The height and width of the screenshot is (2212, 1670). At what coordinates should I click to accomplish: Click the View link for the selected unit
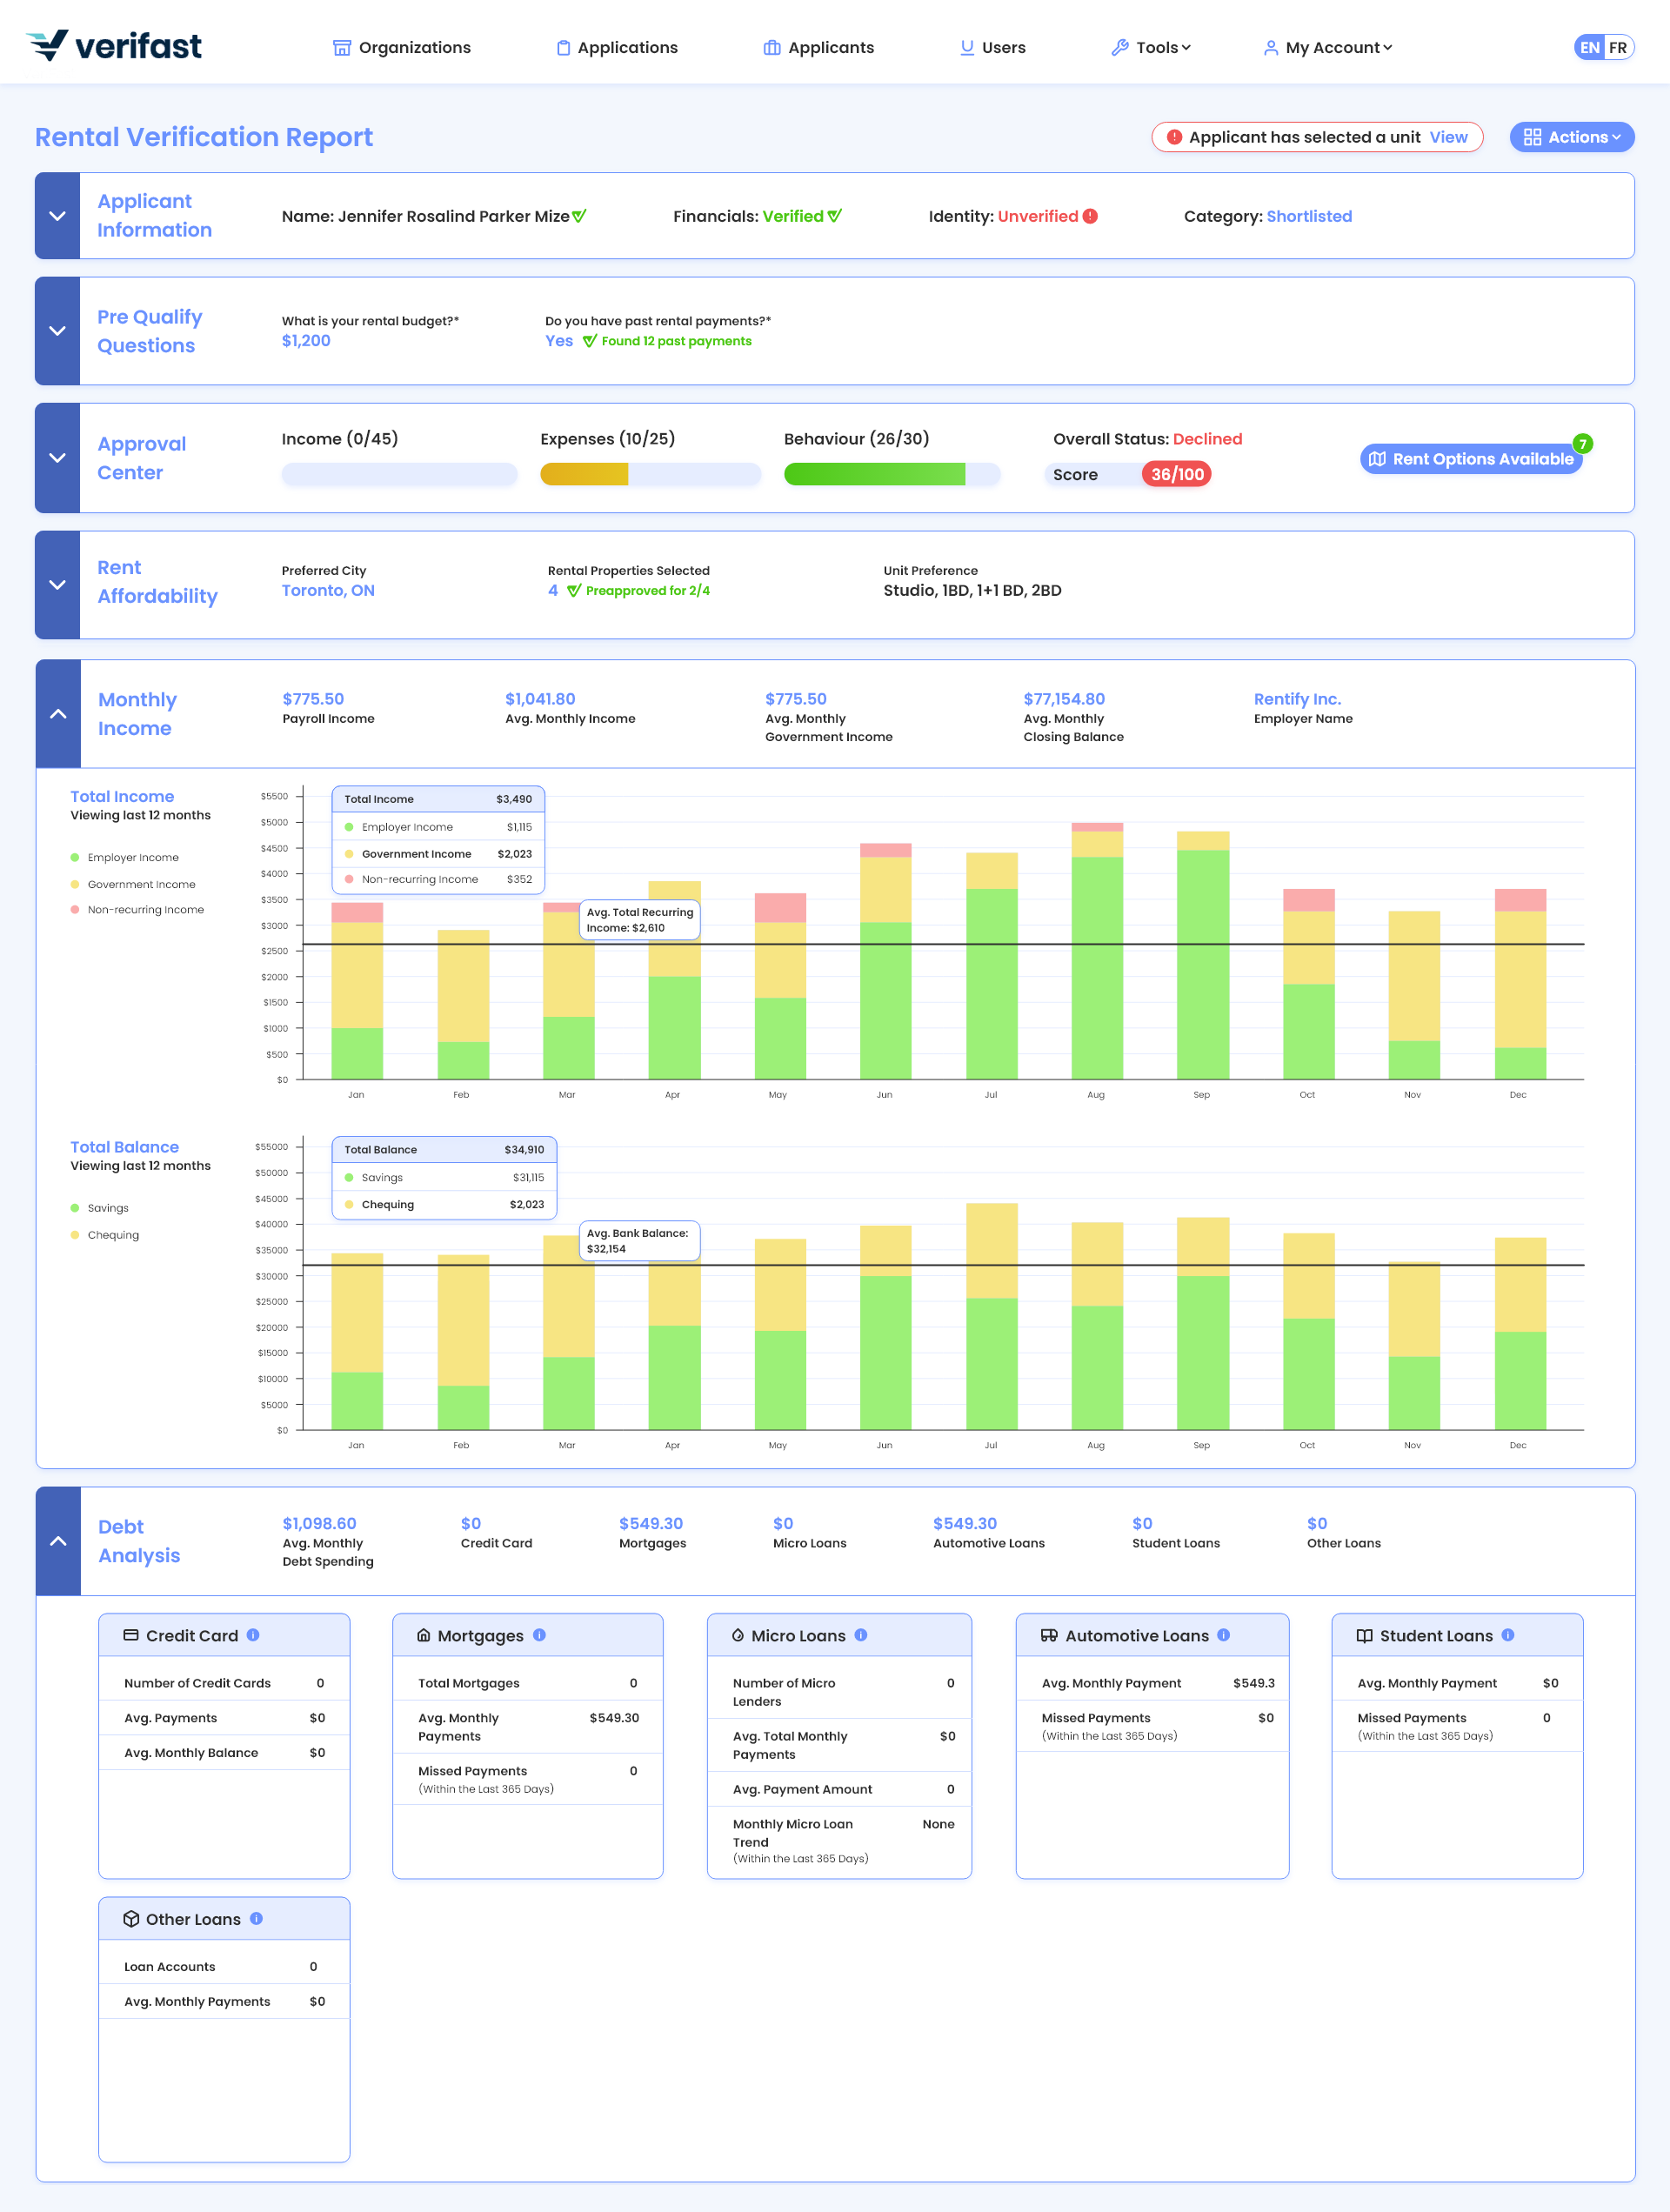coord(1448,137)
